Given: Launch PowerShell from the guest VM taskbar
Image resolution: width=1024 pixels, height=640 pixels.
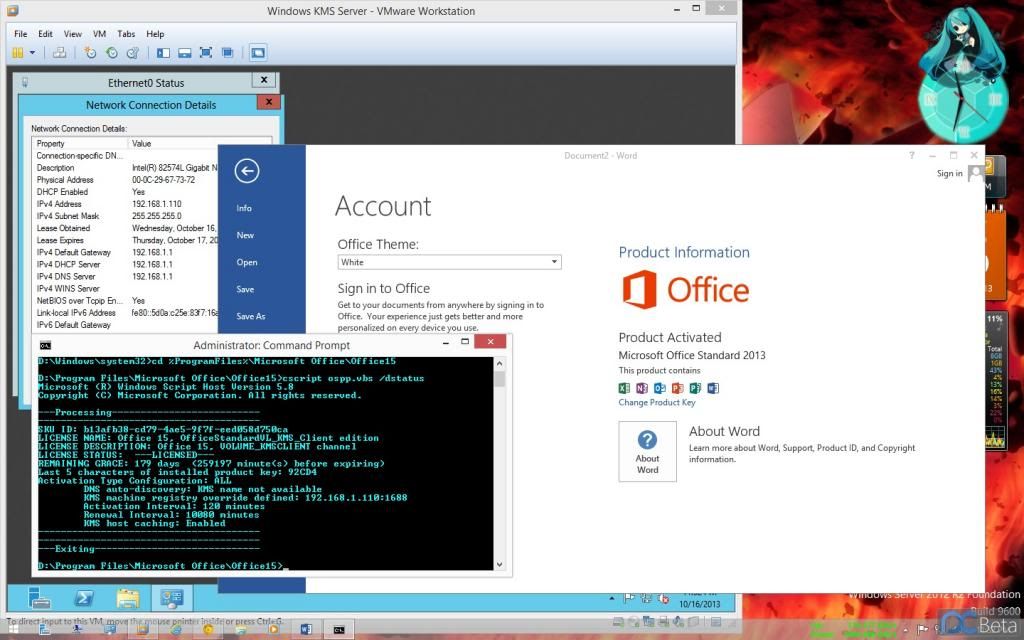Looking at the screenshot, I should [84, 598].
